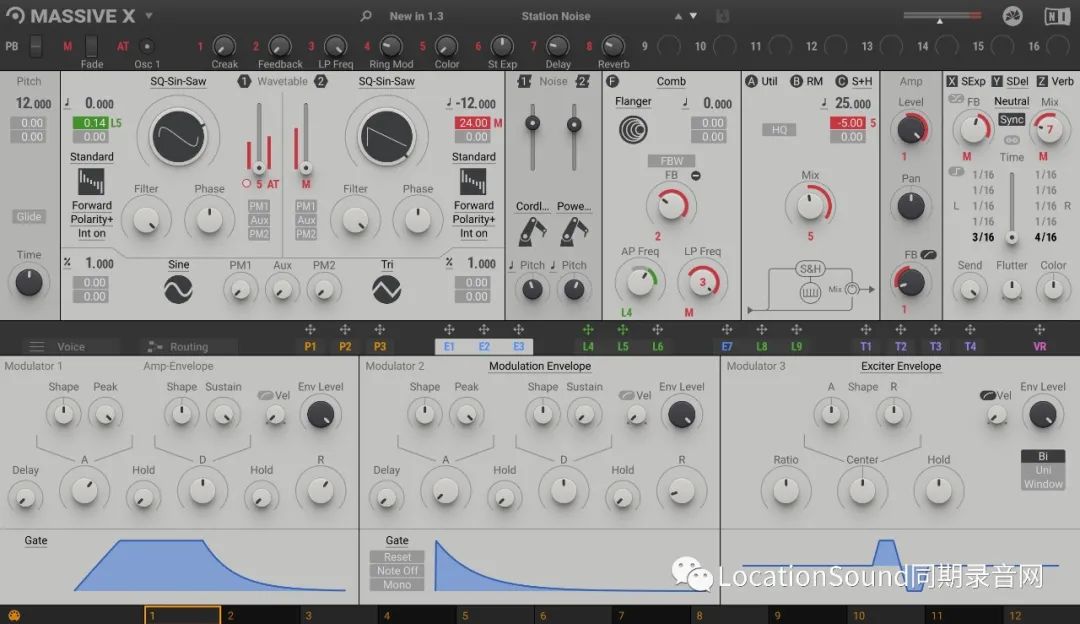Click the P1 modulation drag handle icon
The height and width of the screenshot is (624, 1080).
[310, 330]
